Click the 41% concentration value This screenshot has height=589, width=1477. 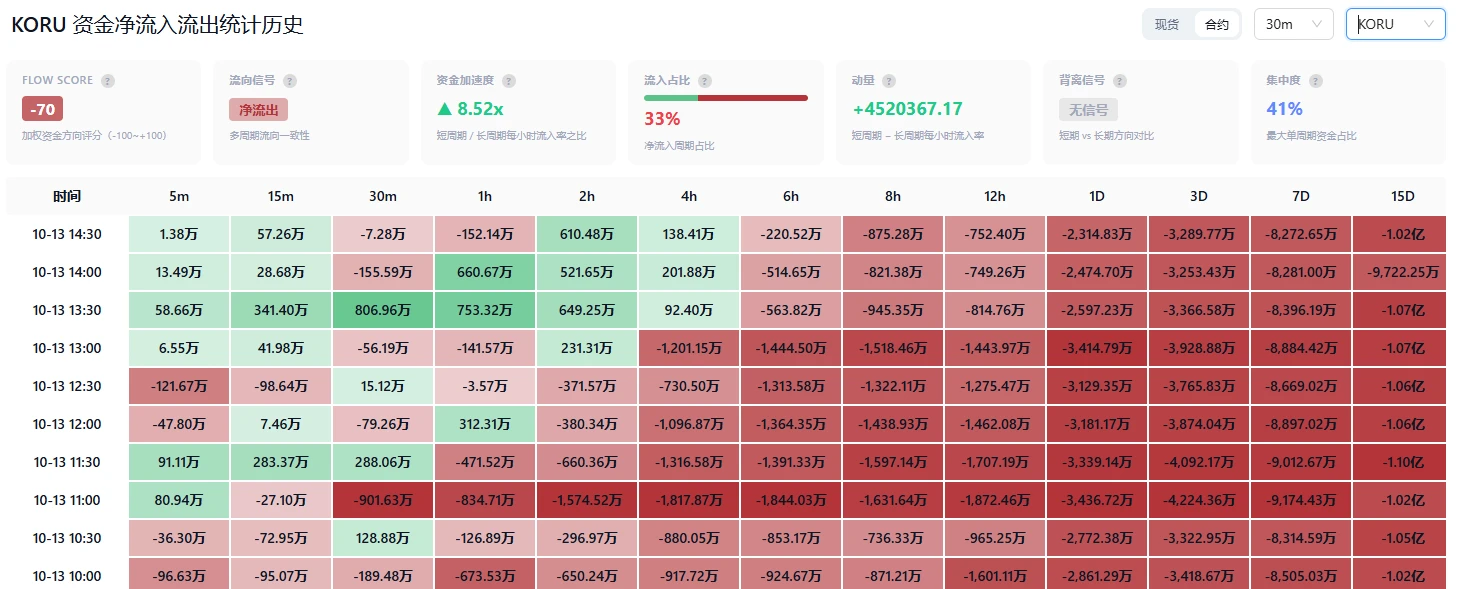(1285, 109)
